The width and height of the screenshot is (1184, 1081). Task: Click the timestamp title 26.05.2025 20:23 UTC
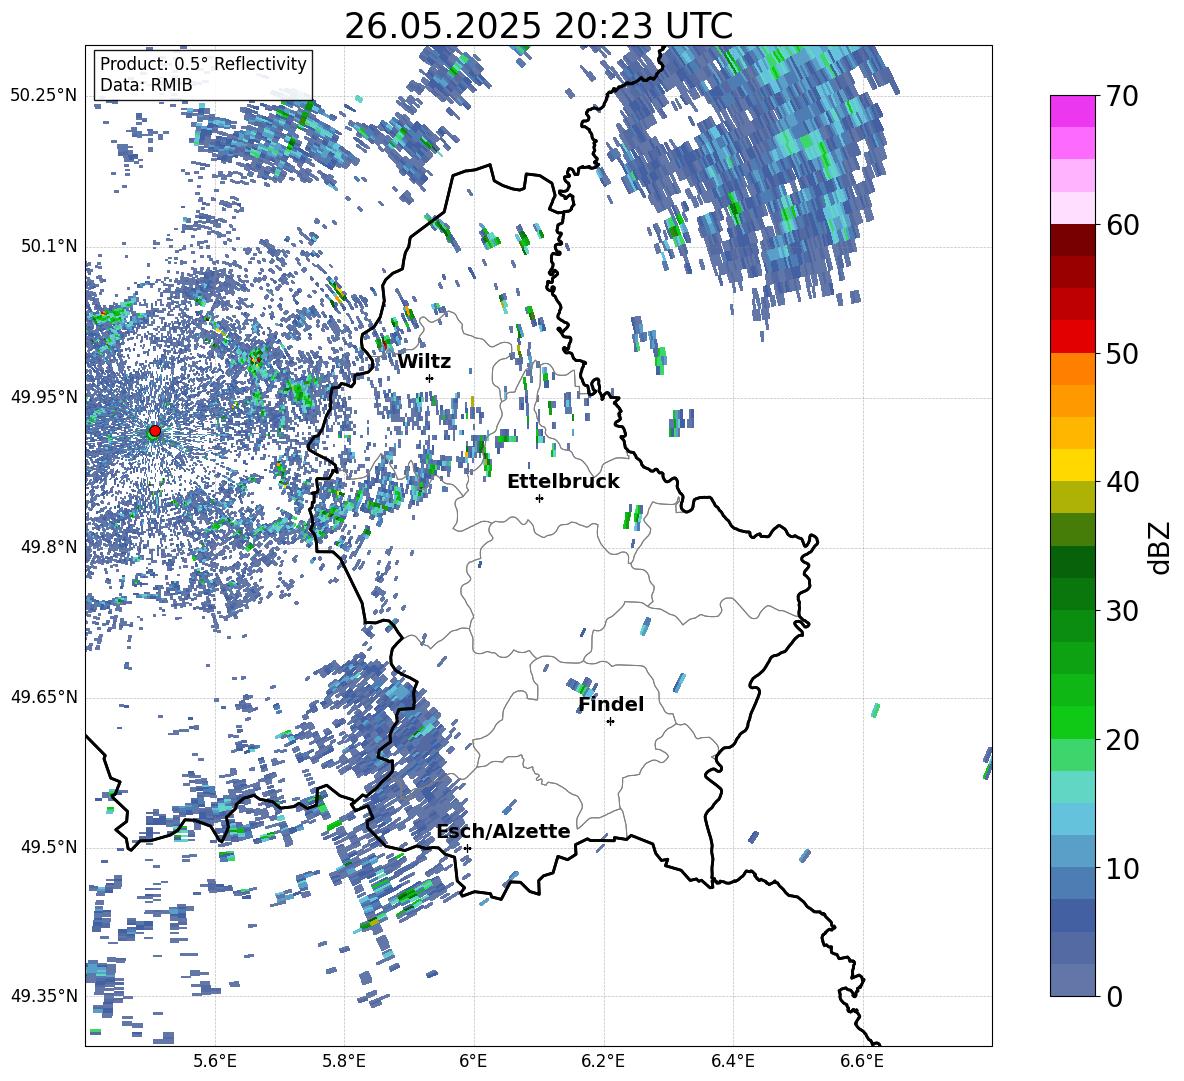[x=538, y=26]
